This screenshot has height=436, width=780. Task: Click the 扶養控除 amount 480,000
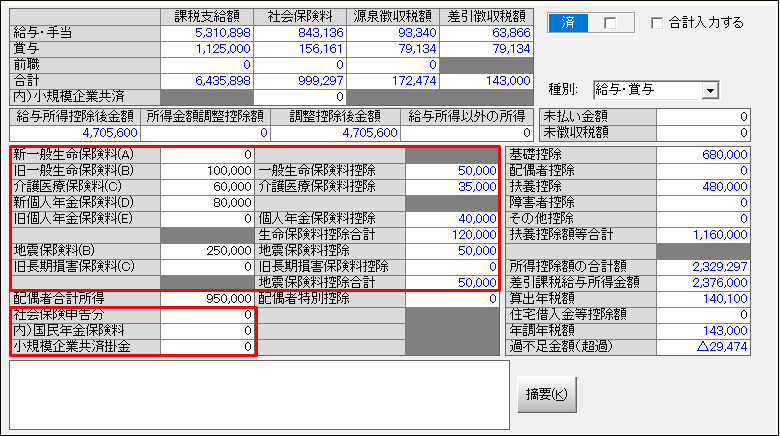[x=703, y=186]
